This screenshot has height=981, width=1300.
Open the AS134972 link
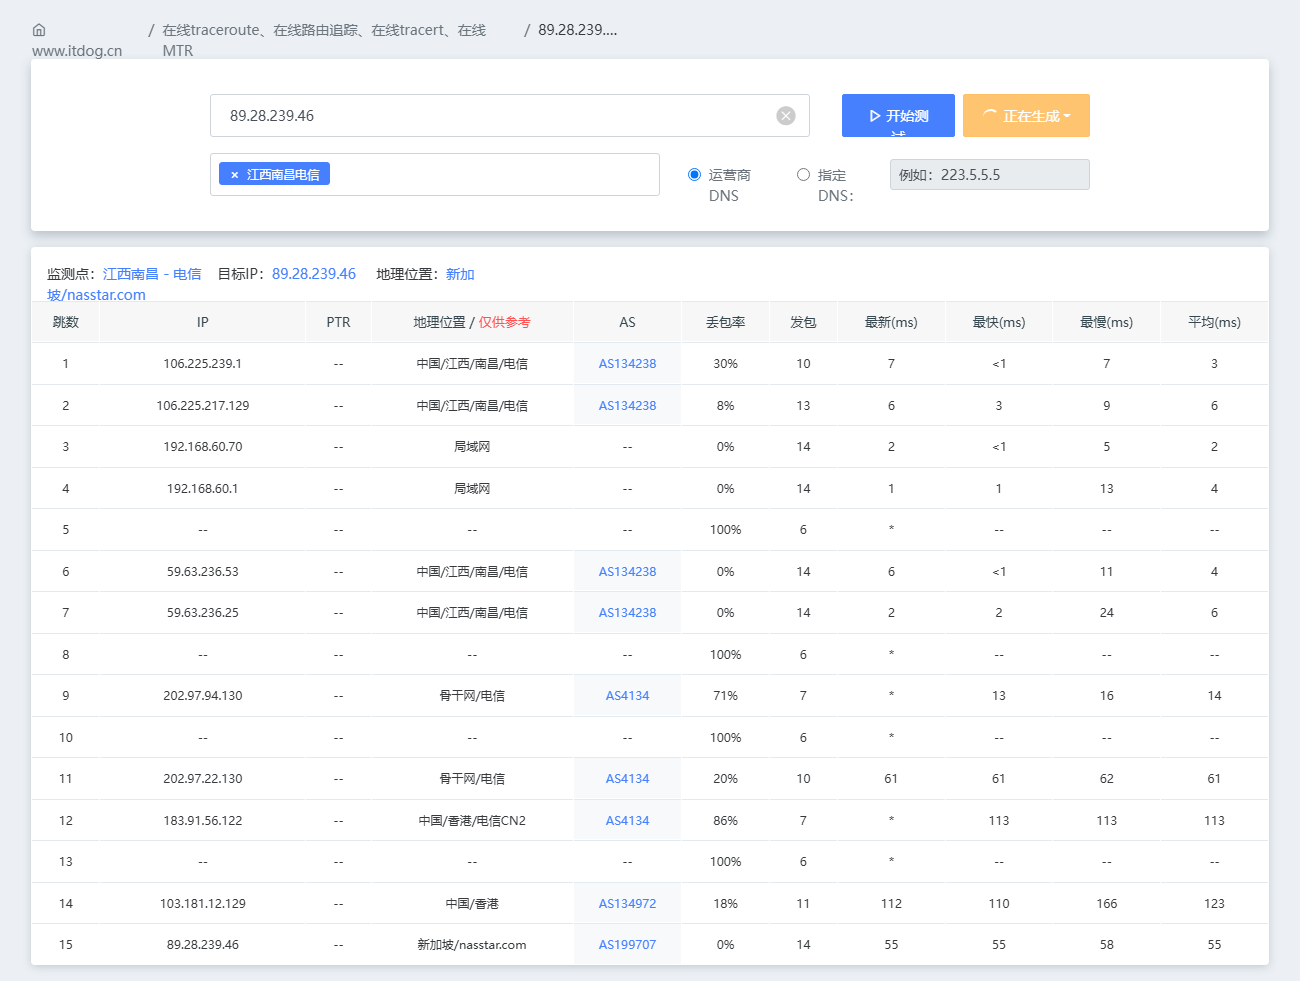(x=627, y=904)
